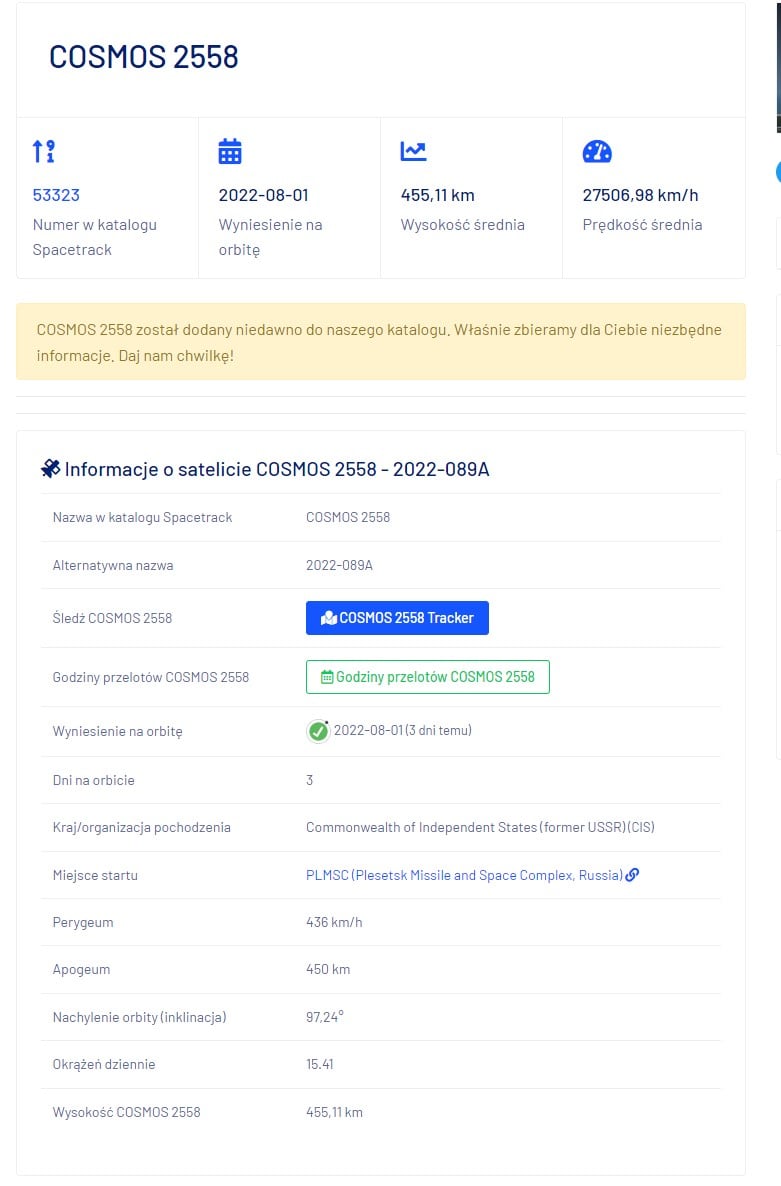Click the launch date calendar icon
Viewport: 781px width, 1186px height.
point(230,152)
